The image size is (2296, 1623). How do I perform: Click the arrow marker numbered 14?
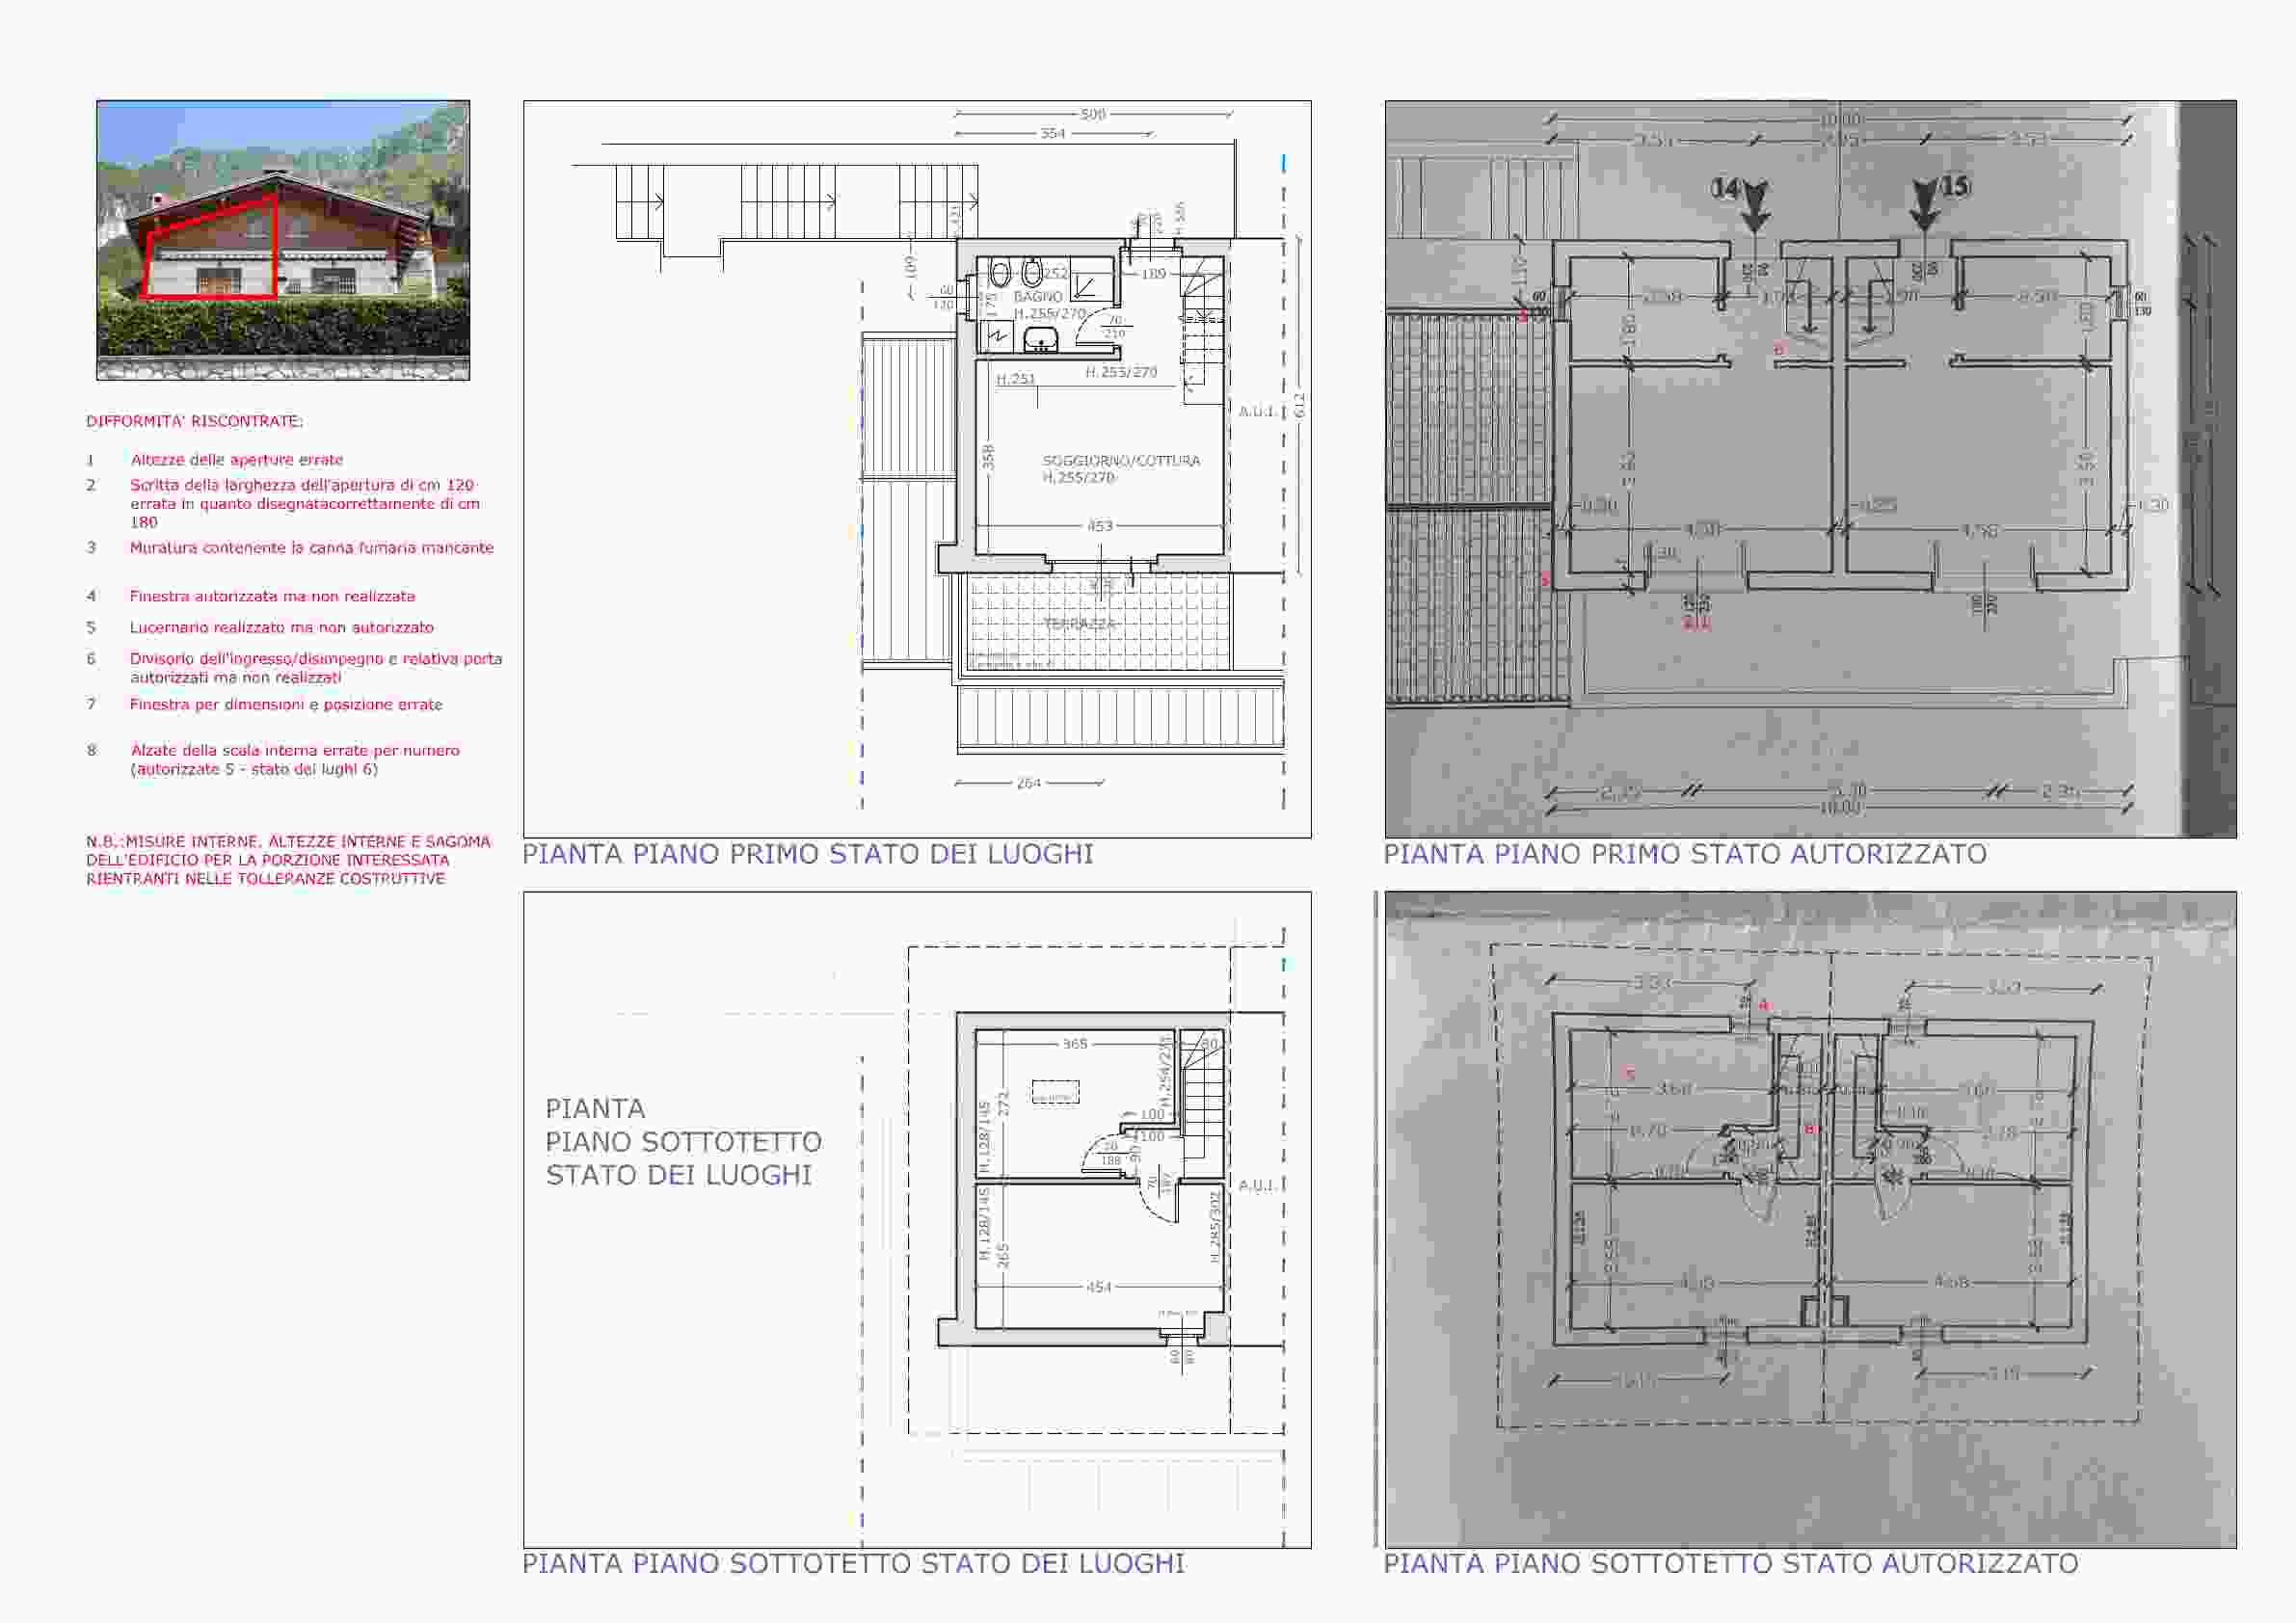click(1754, 205)
